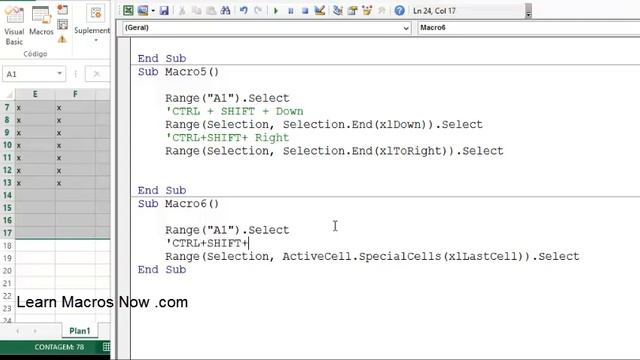The width and height of the screenshot is (640, 360).
Task: Stop execution with the Reset button
Action: coord(305,11)
